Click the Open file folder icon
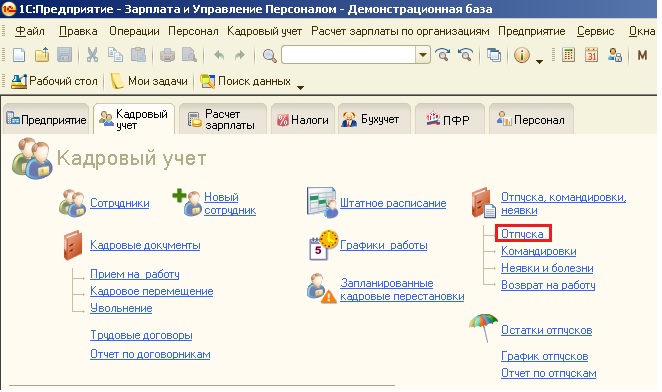The image size is (662, 392). tap(42, 55)
